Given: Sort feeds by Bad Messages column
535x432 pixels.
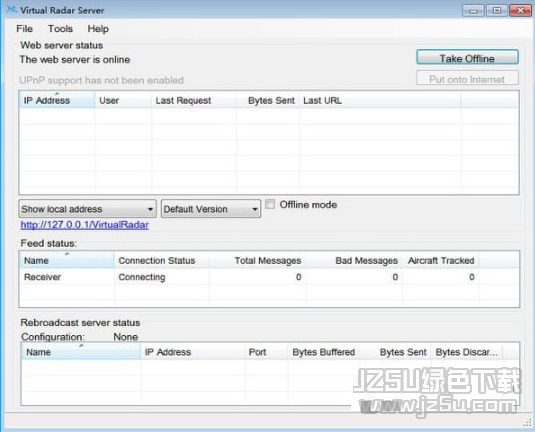Looking at the screenshot, I should click(x=354, y=260).
